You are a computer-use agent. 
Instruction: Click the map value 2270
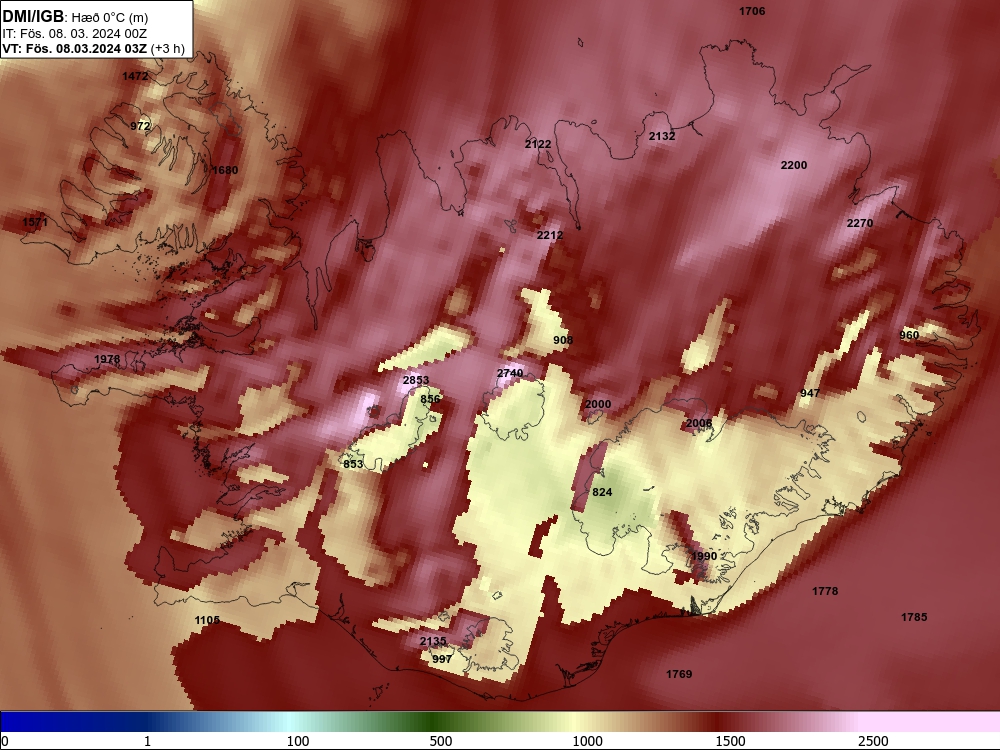(860, 223)
